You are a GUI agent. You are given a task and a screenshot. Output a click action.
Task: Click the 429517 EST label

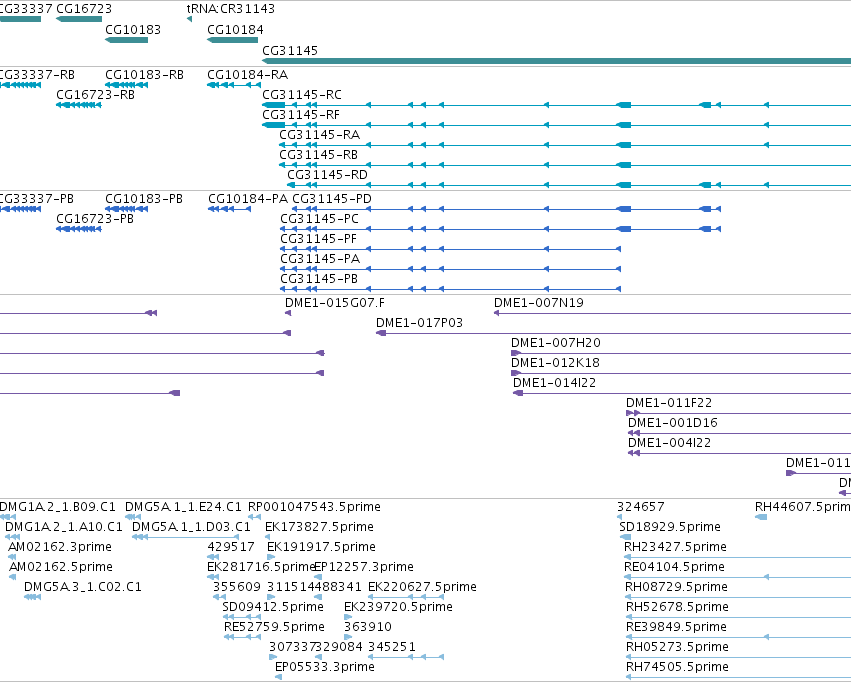click(x=231, y=547)
